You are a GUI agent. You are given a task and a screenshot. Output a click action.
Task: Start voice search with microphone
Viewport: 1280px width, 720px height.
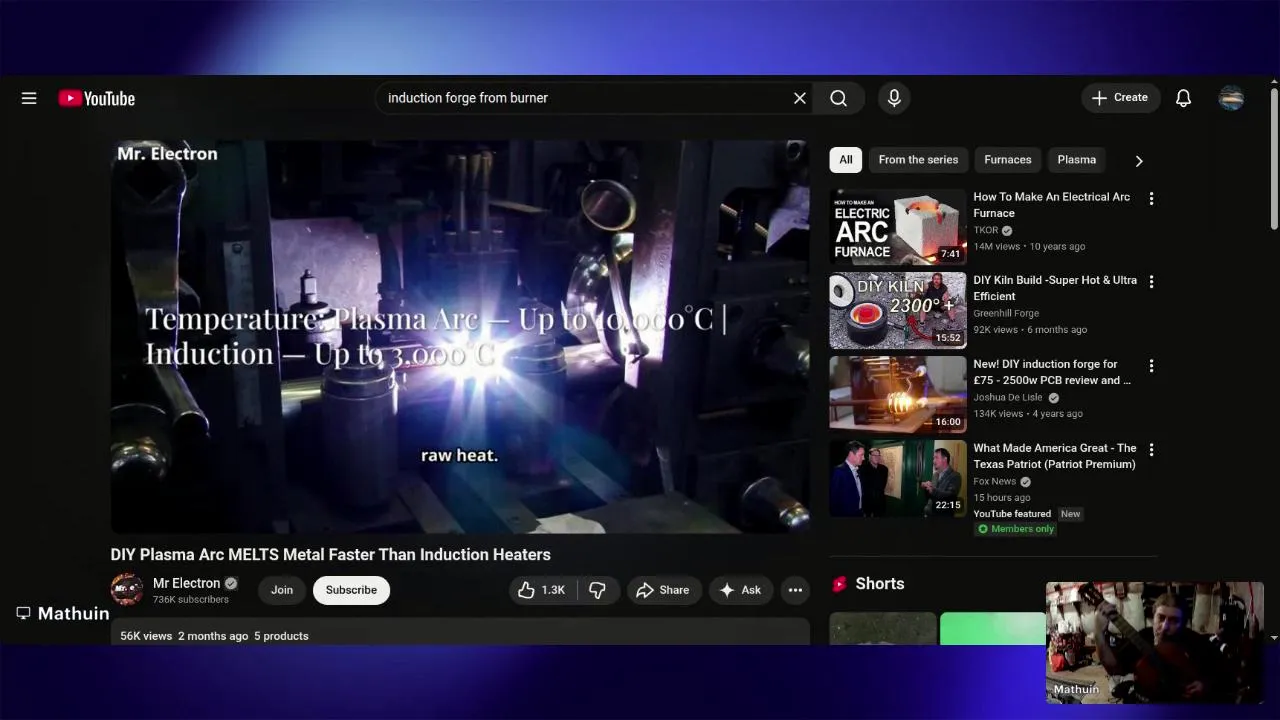pyautogui.click(x=894, y=98)
